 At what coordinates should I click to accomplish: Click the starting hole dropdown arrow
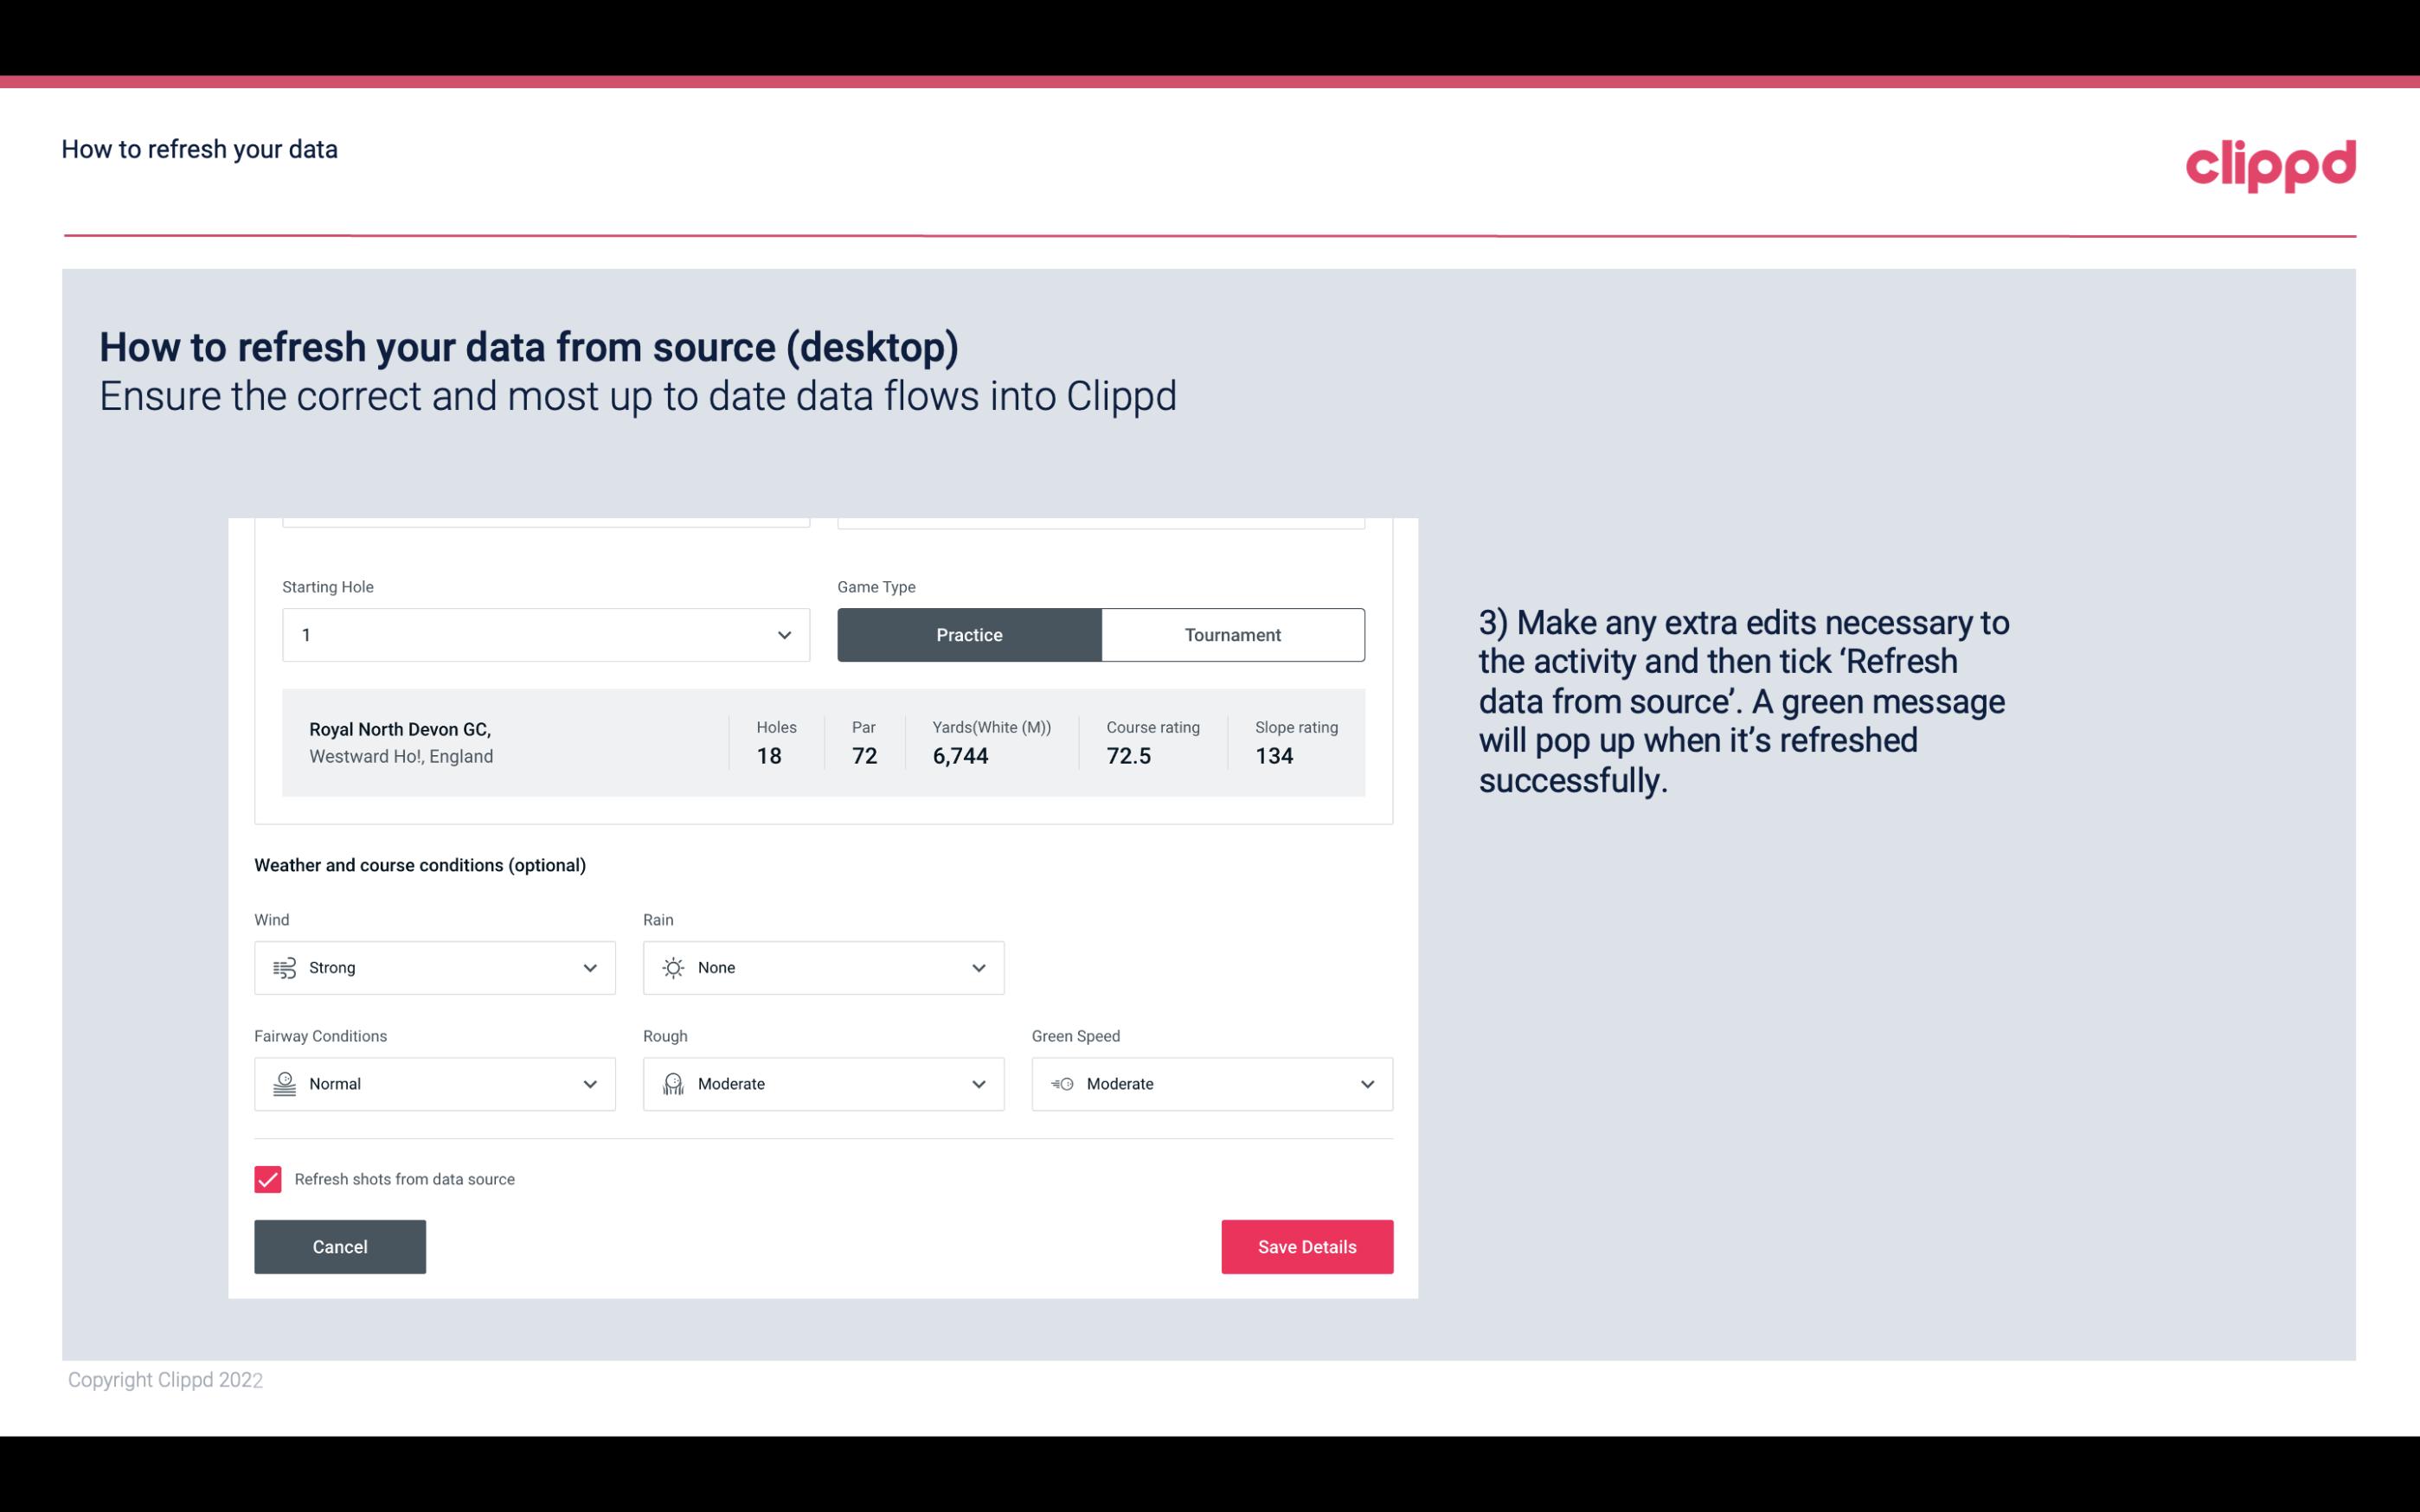coord(784,634)
